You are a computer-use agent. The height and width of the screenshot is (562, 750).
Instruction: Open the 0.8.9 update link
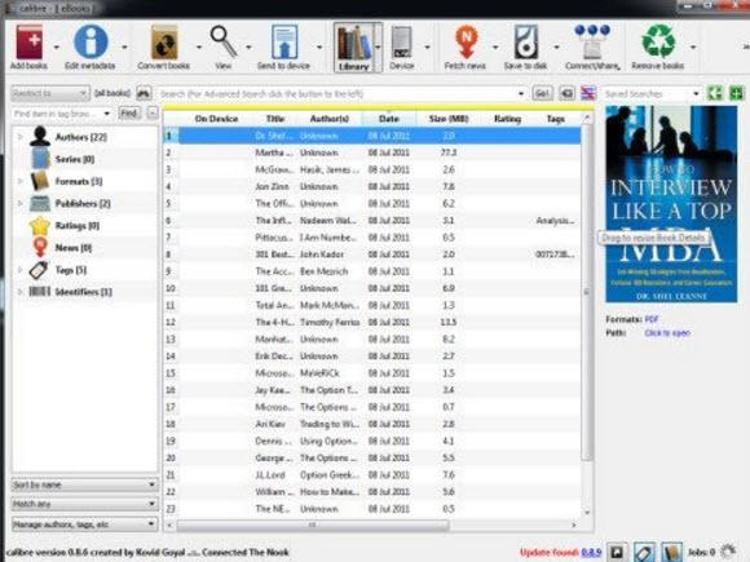tap(592, 551)
